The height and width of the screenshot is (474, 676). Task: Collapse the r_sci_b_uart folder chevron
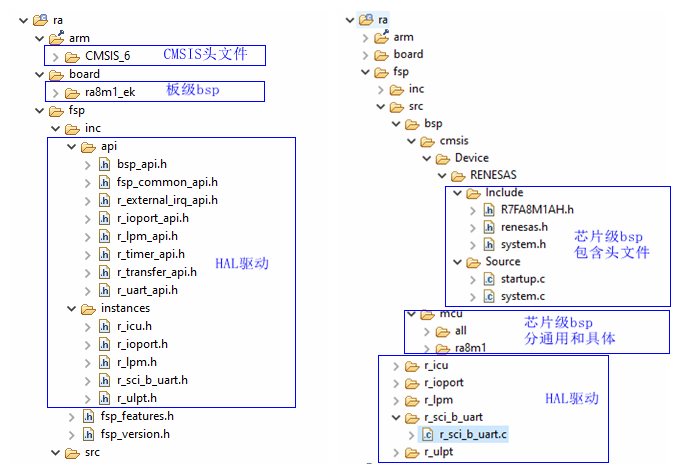[396, 417]
